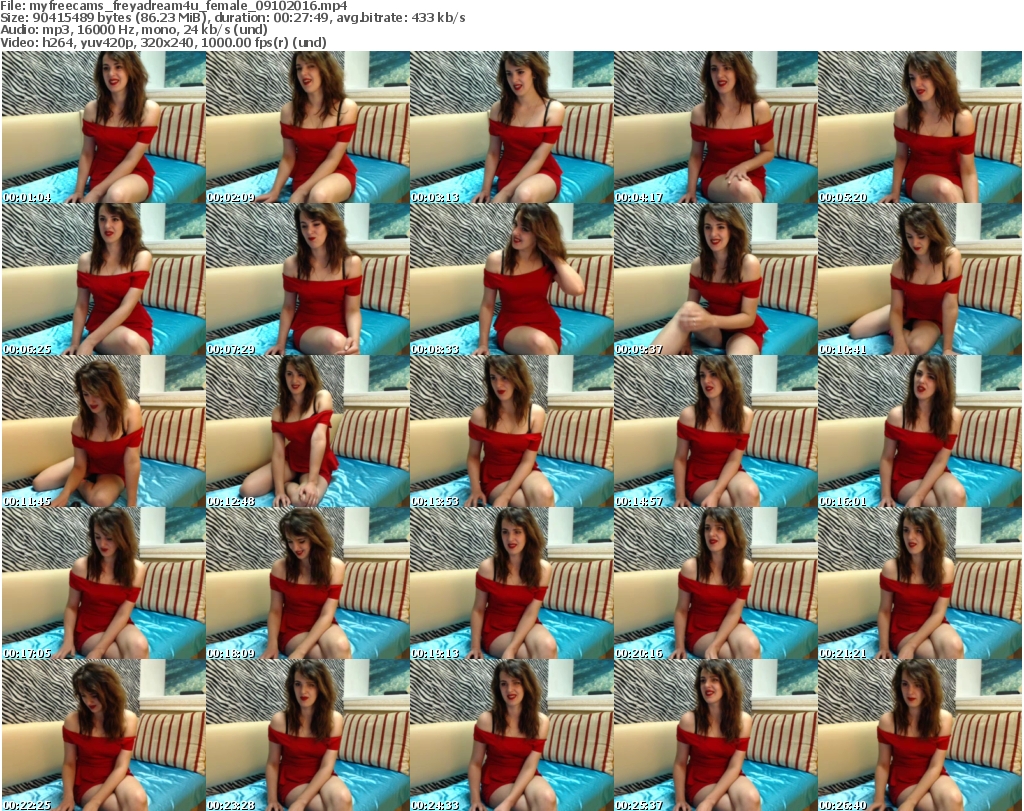This screenshot has height=811, width=1024.
Task: Select the thumbnail frame at 00:09:37
Action: [x=716, y=279]
